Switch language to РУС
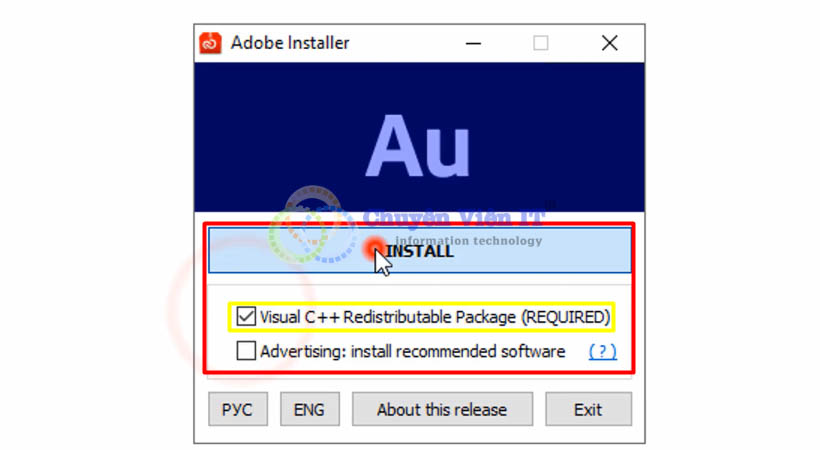Screen dimensions: 820x450 237,409
